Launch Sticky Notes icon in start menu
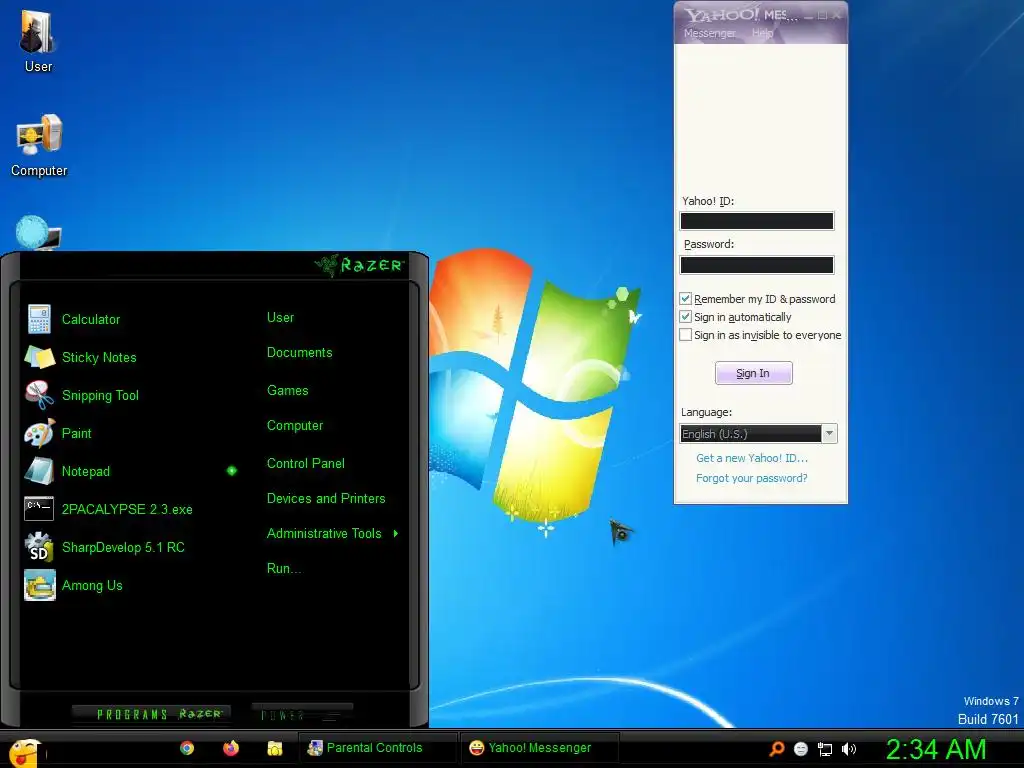1024x768 pixels. [x=39, y=357]
